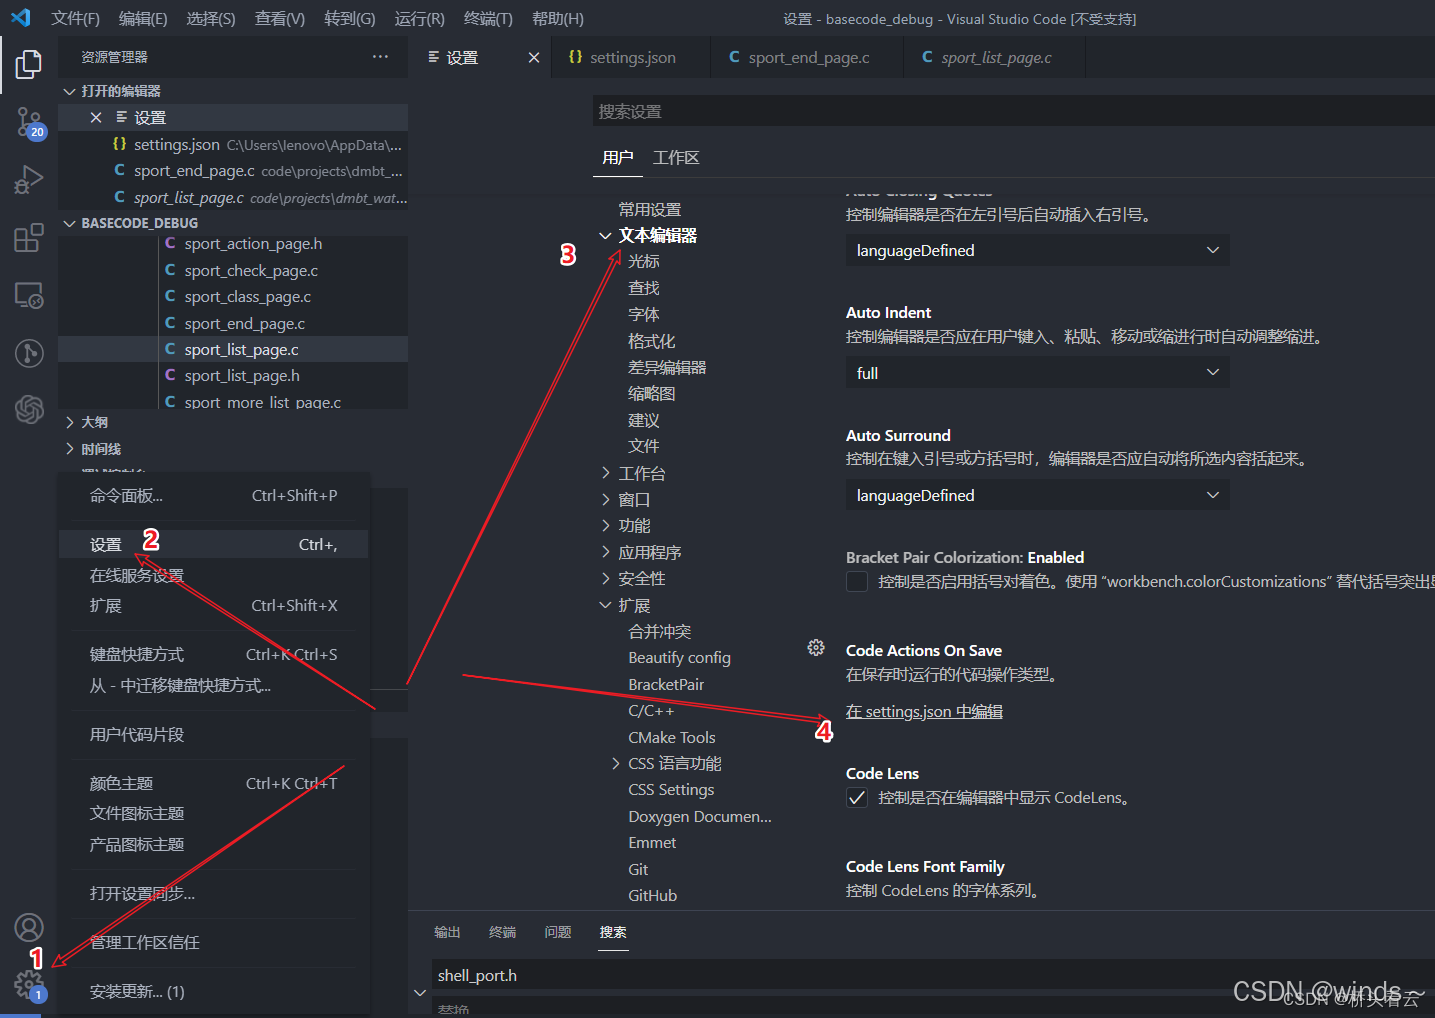The image size is (1435, 1018).
Task: Collapse the 文本编辑器 settings section
Action: coord(605,236)
